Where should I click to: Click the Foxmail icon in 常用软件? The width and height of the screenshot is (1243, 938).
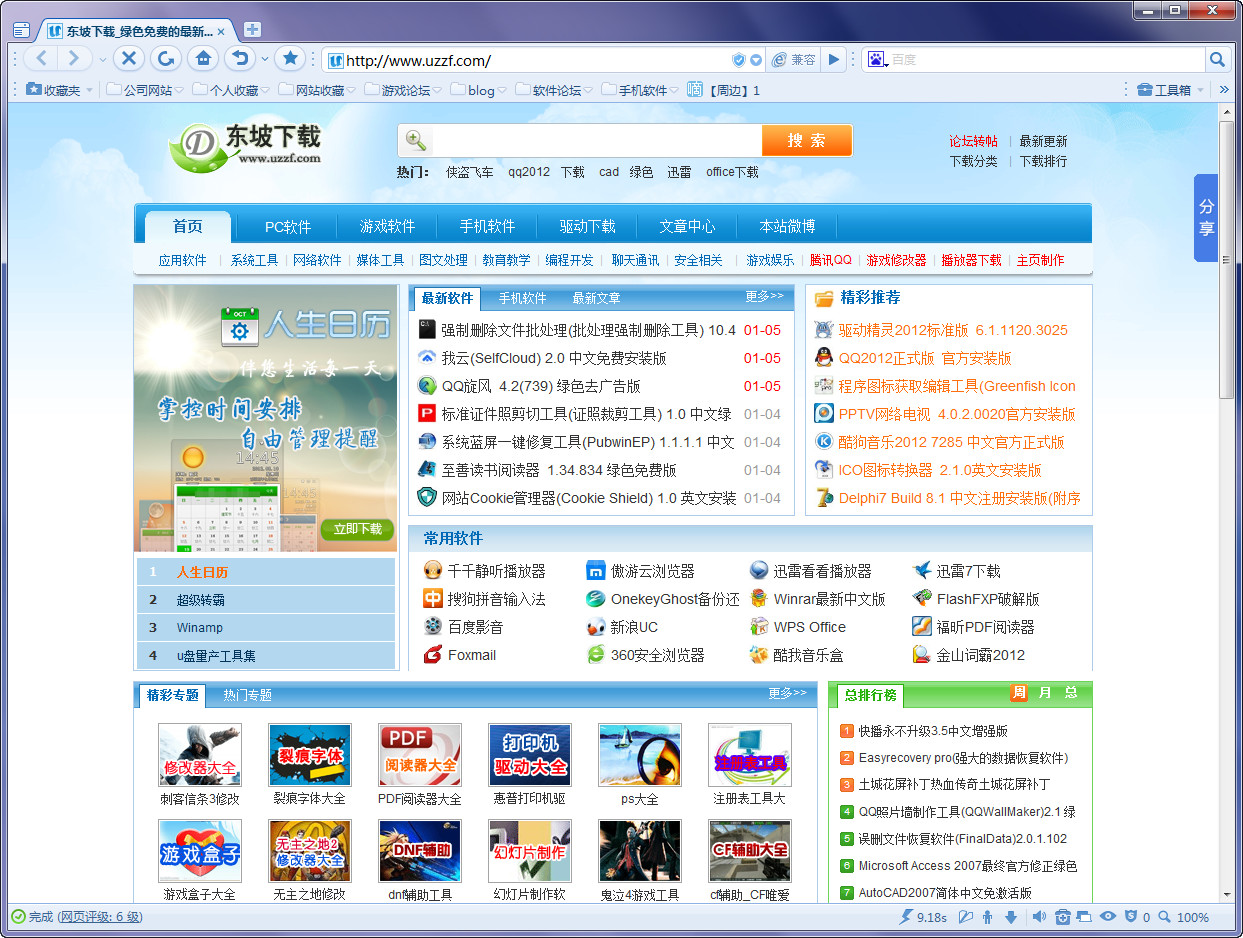click(432, 655)
